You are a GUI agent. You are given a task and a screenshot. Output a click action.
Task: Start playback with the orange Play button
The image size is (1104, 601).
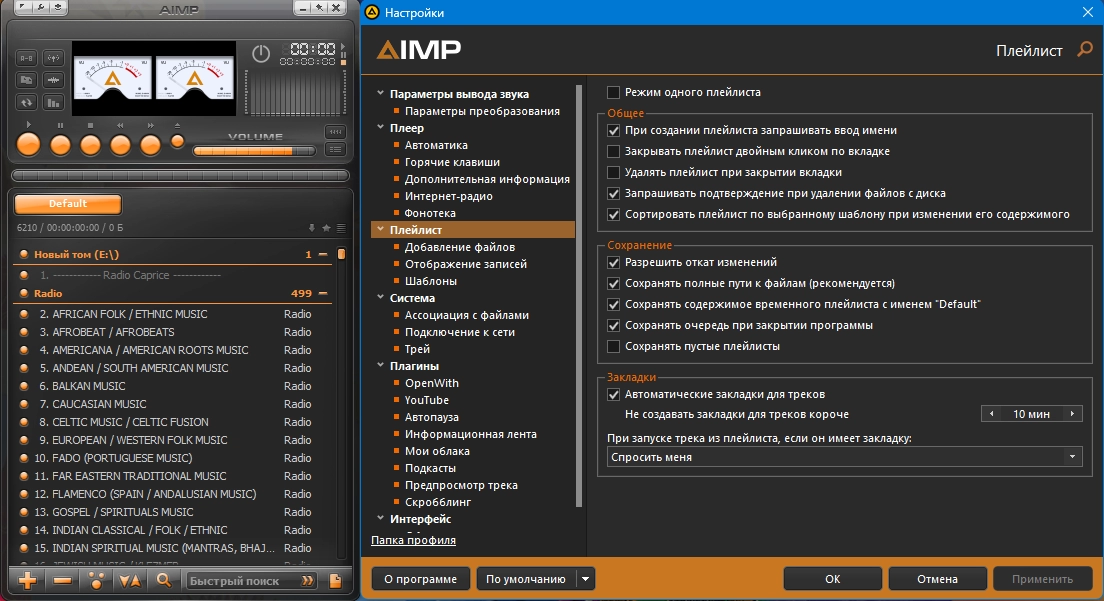28,144
